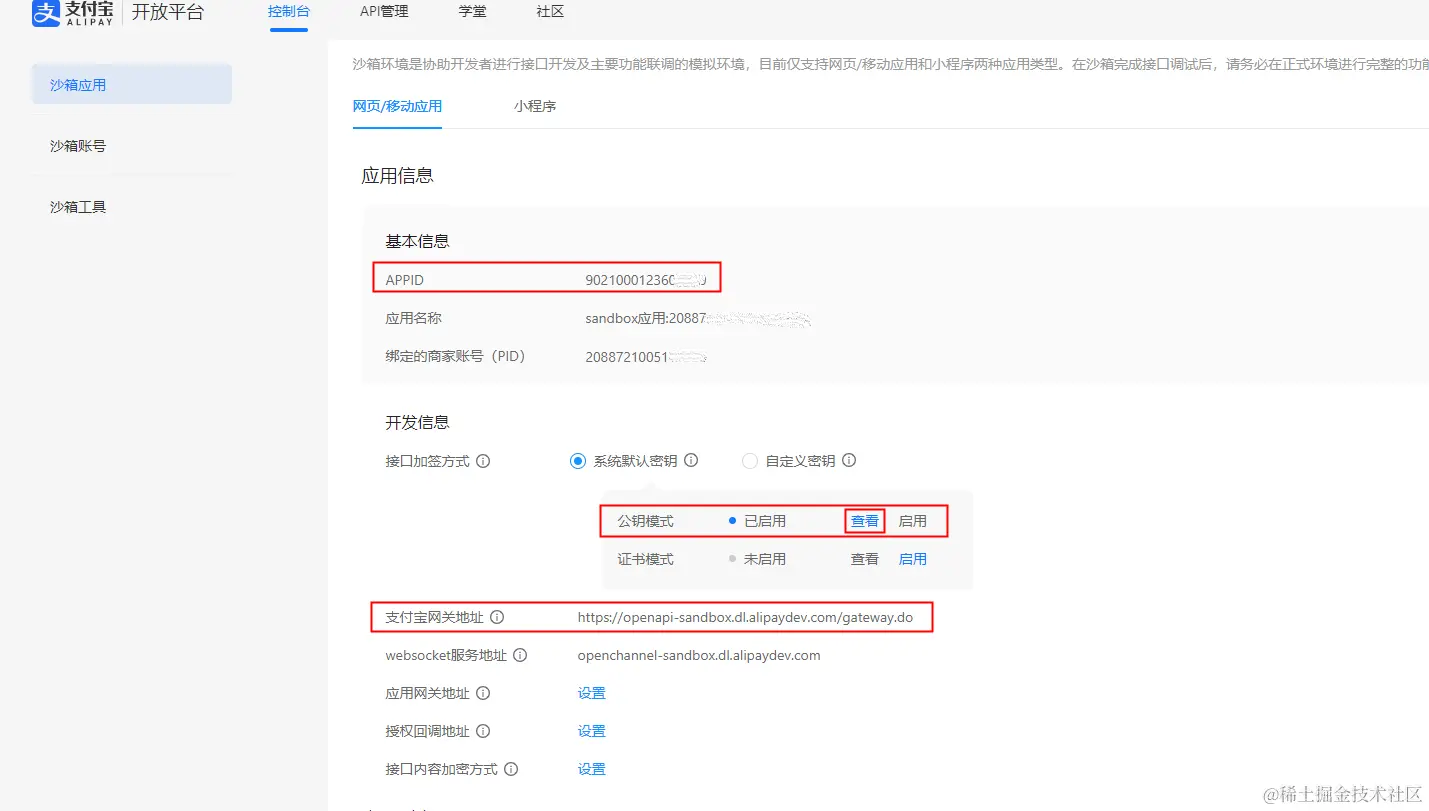The width and height of the screenshot is (1429, 811).
Task: Switch to the 小程序 tab
Action: point(535,106)
